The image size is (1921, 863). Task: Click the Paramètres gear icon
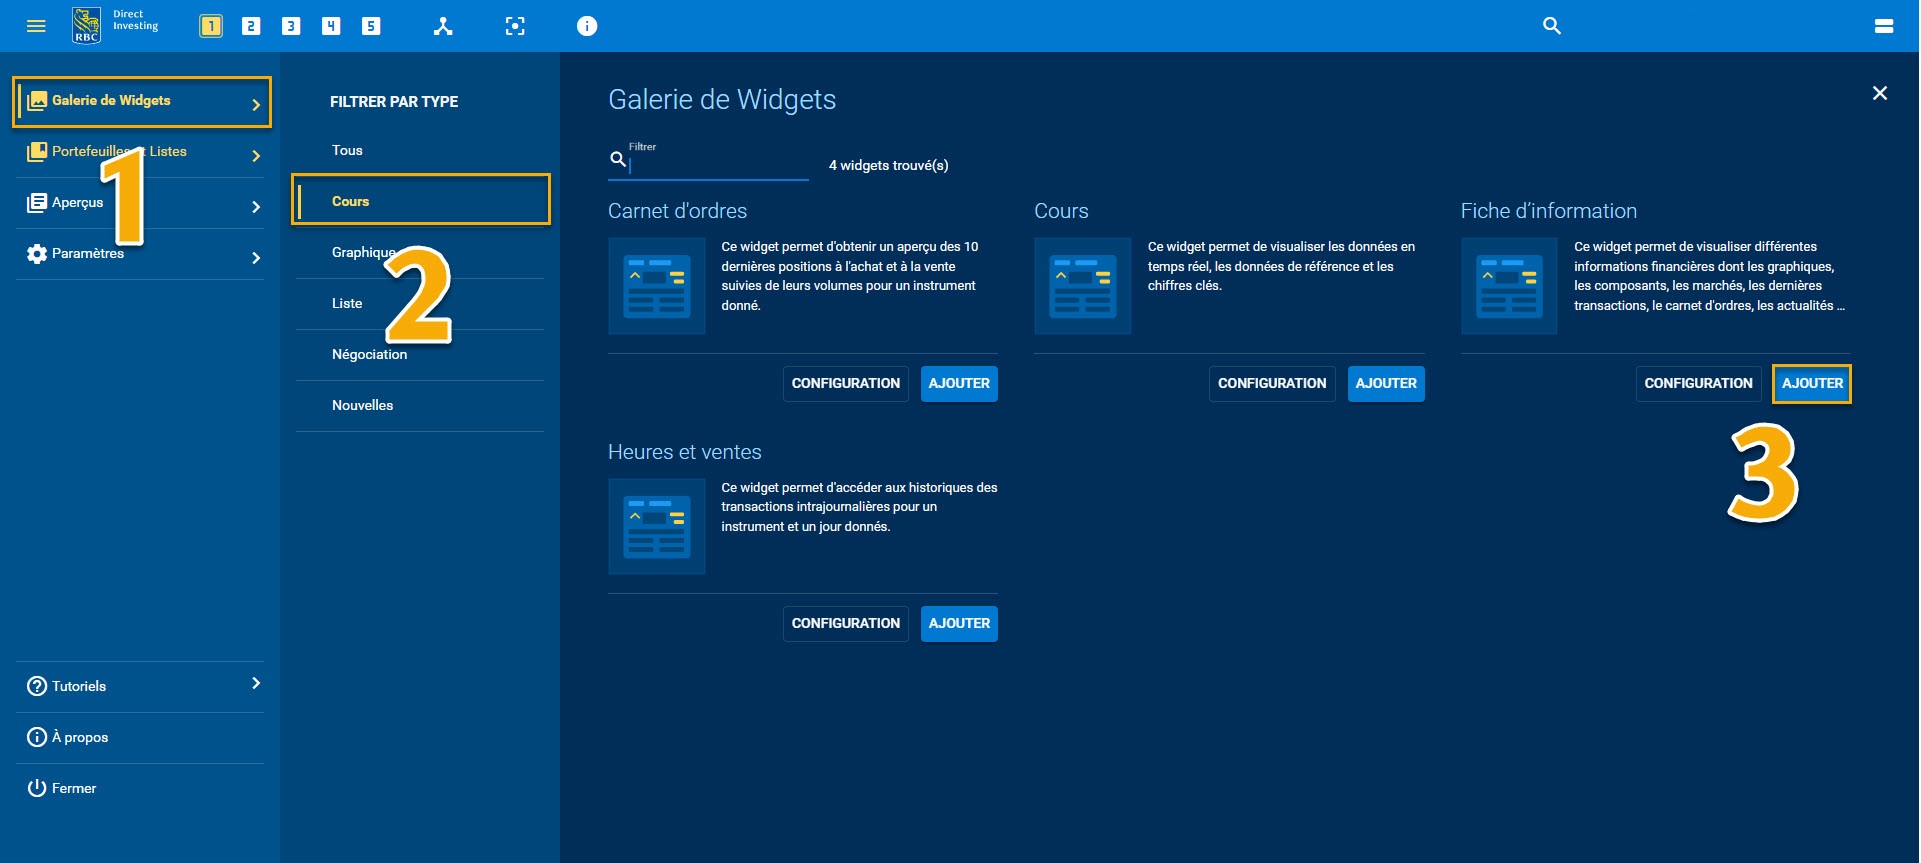[37, 254]
